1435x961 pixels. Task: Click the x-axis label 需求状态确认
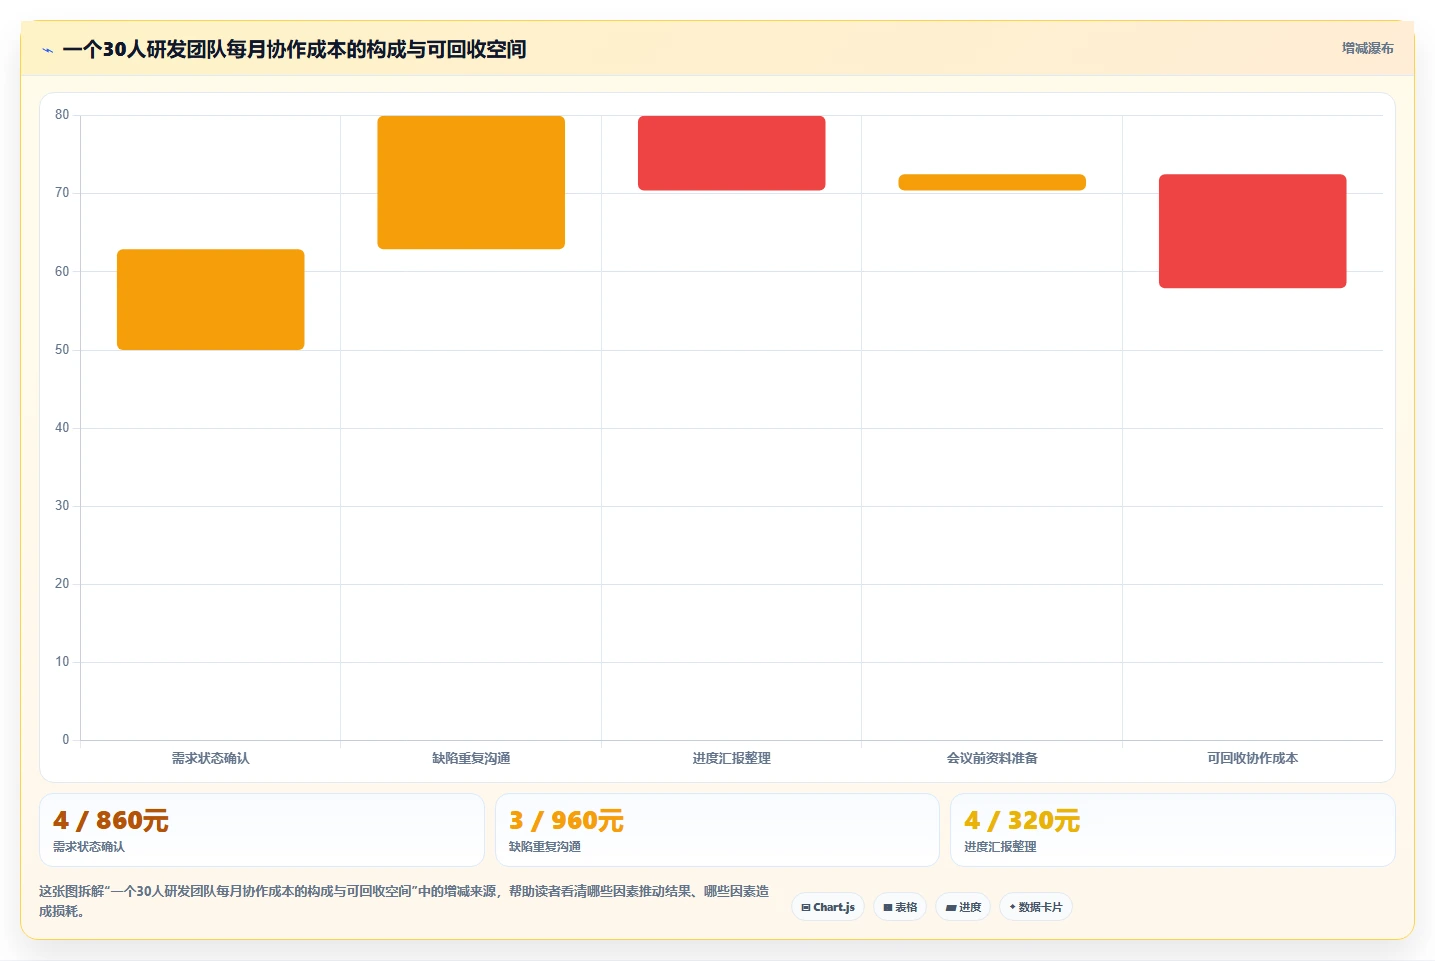coord(211,758)
